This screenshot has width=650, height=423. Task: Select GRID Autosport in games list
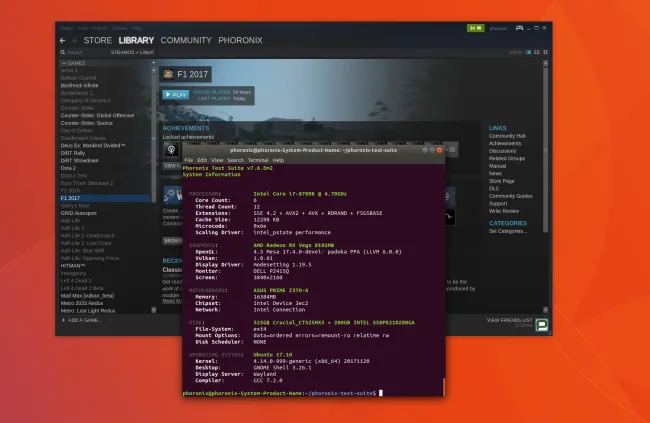(79, 213)
